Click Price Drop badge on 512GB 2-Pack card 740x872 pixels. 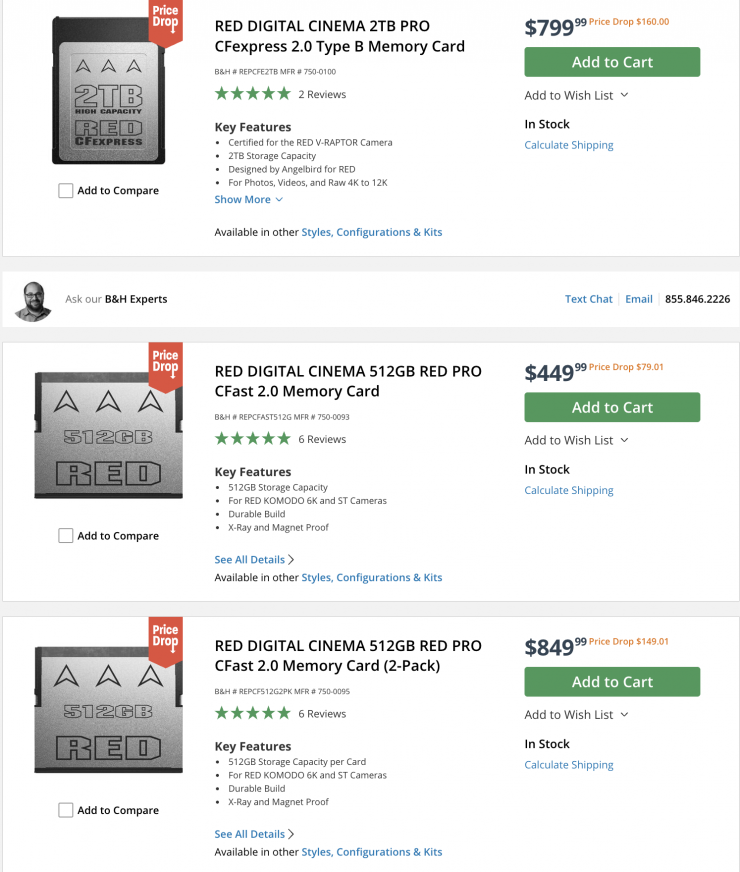(x=165, y=638)
